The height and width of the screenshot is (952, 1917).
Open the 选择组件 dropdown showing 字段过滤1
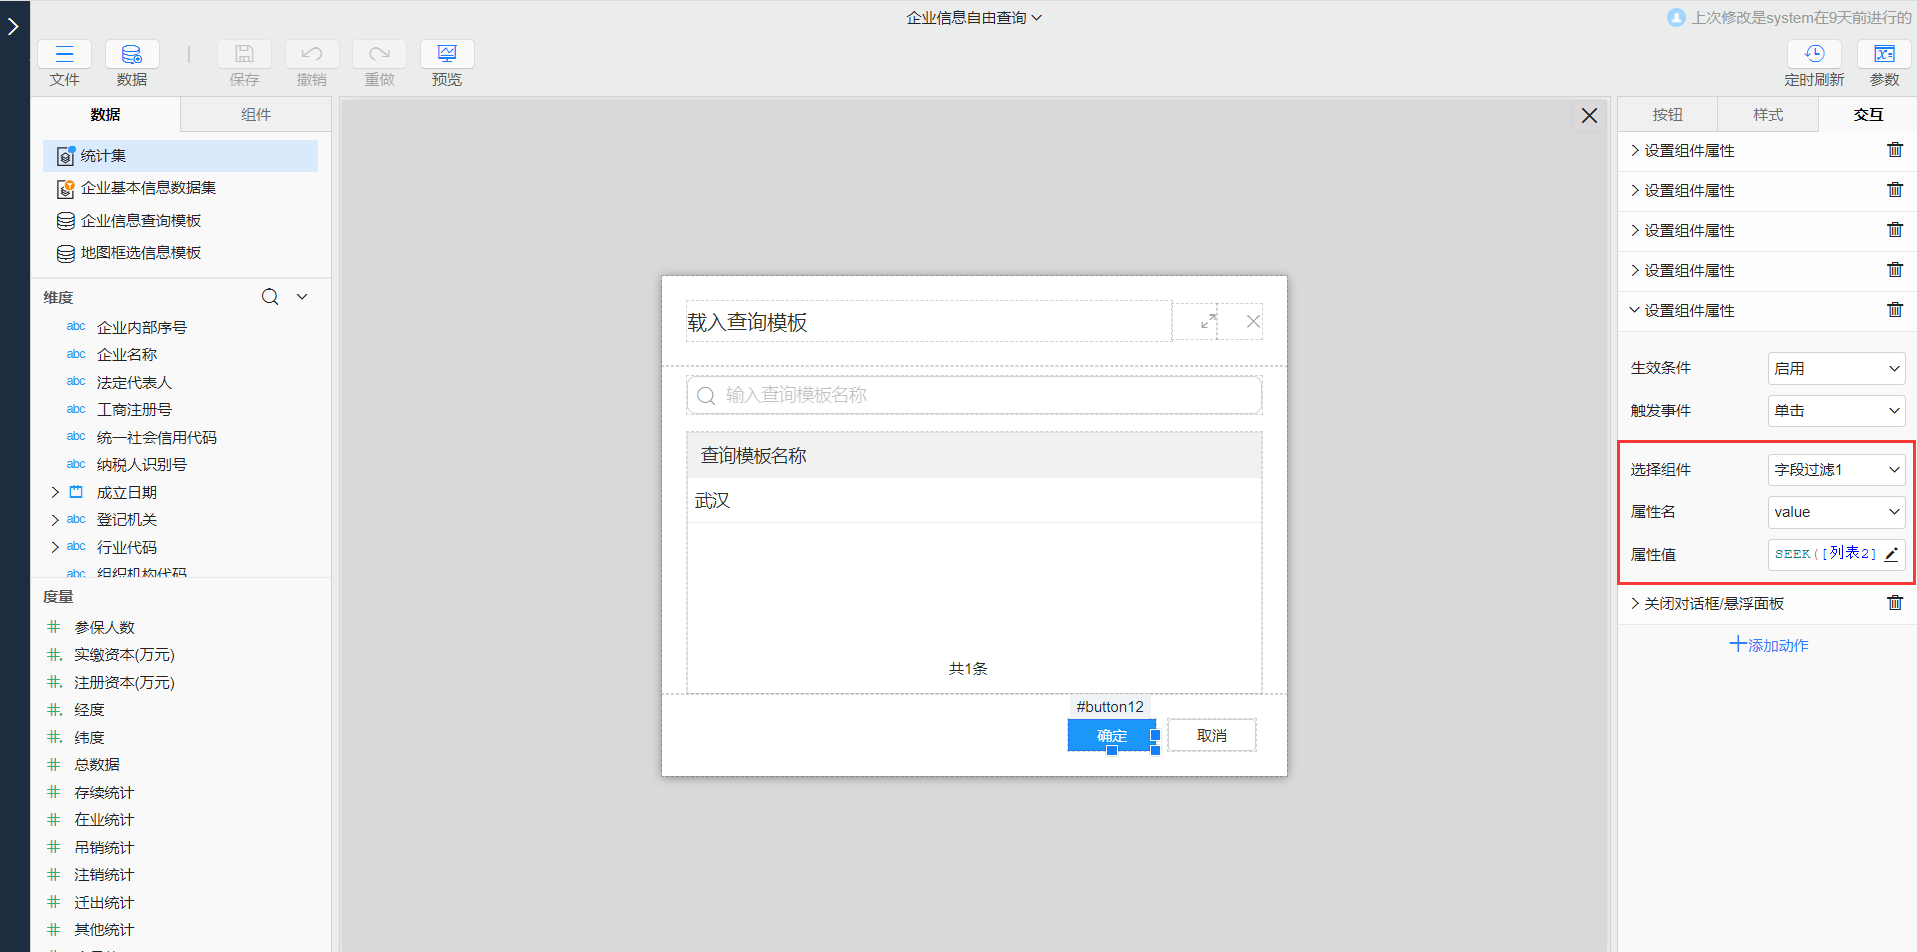point(1835,469)
